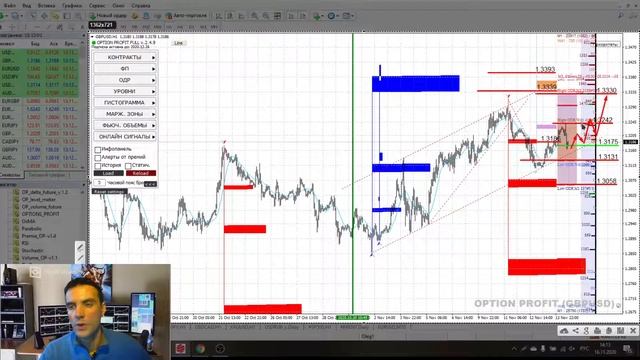The width and height of the screenshot is (640, 360).
Task: Expand the ФП menu
Action: pyautogui.click(x=125, y=69)
